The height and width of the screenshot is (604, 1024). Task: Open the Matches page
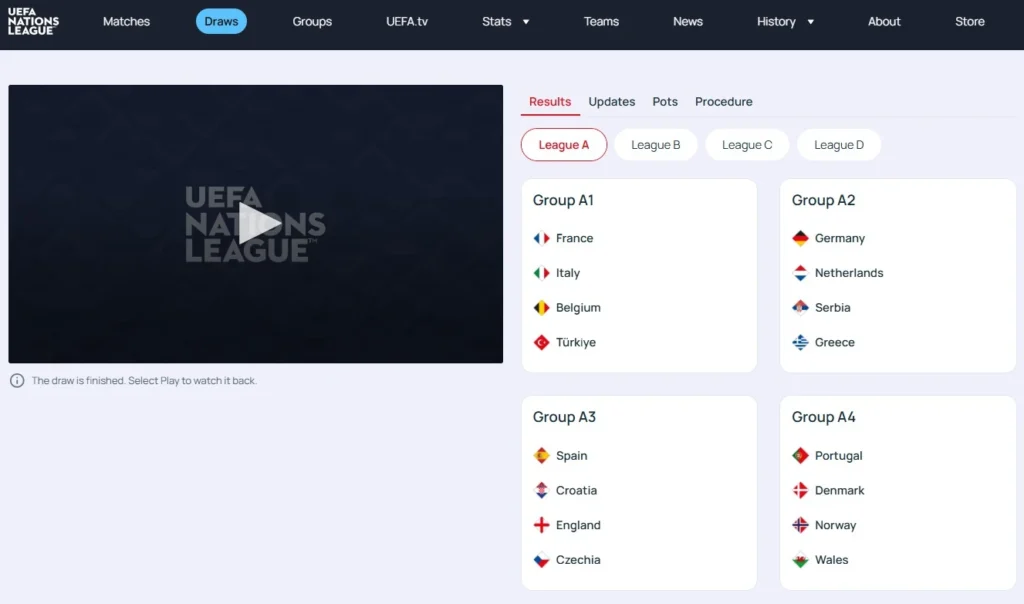click(126, 22)
